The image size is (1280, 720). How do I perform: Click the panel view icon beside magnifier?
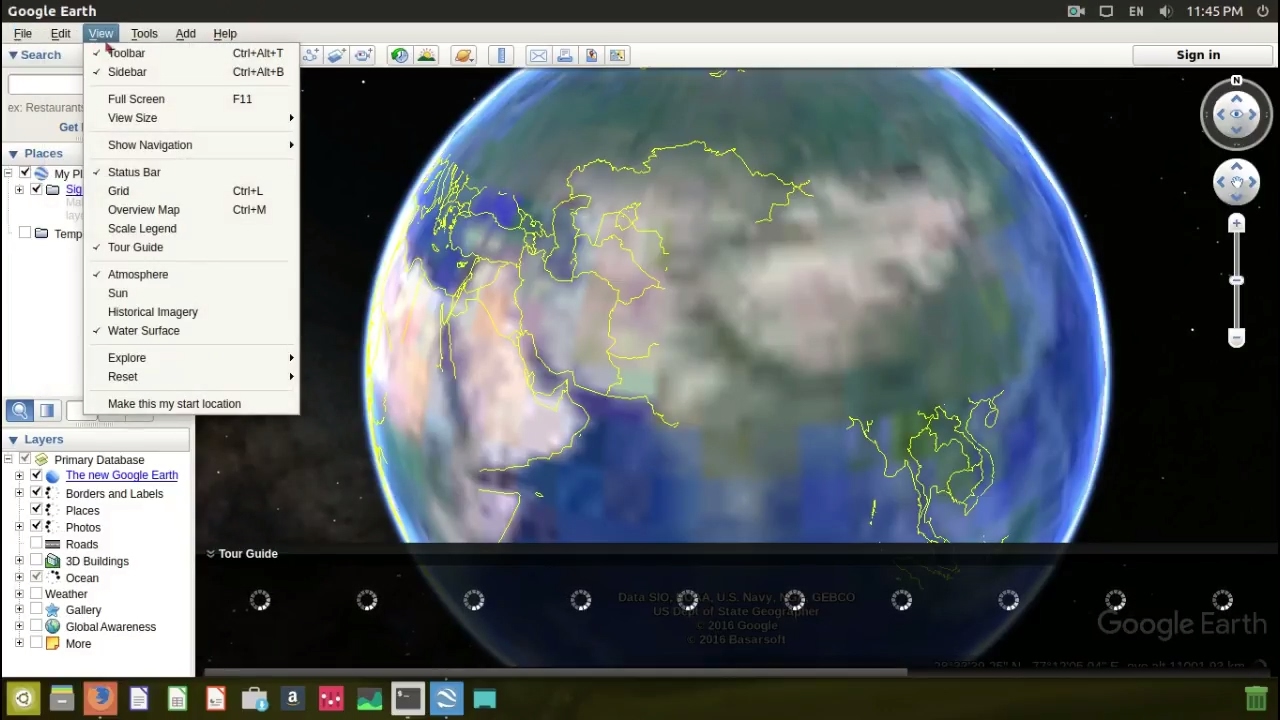[x=47, y=411]
